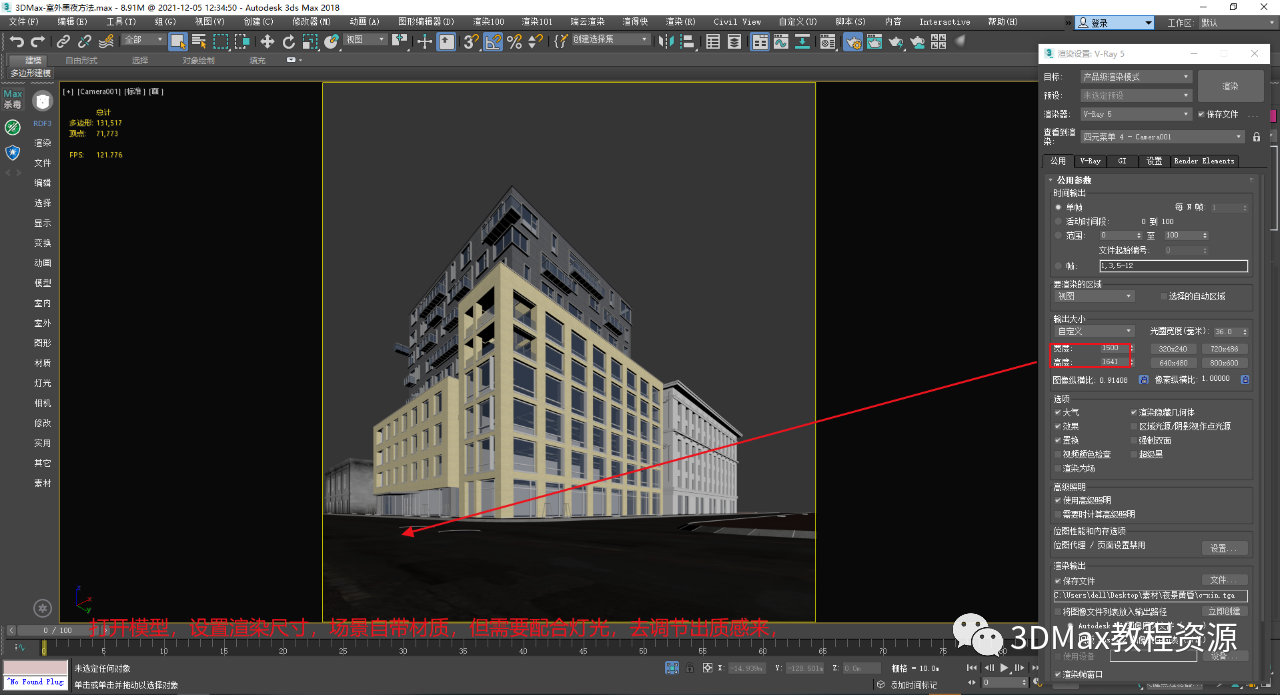The height and width of the screenshot is (695, 1280).
Task: Choose the 640x480 resolution preset
Action: (1174, 363)
